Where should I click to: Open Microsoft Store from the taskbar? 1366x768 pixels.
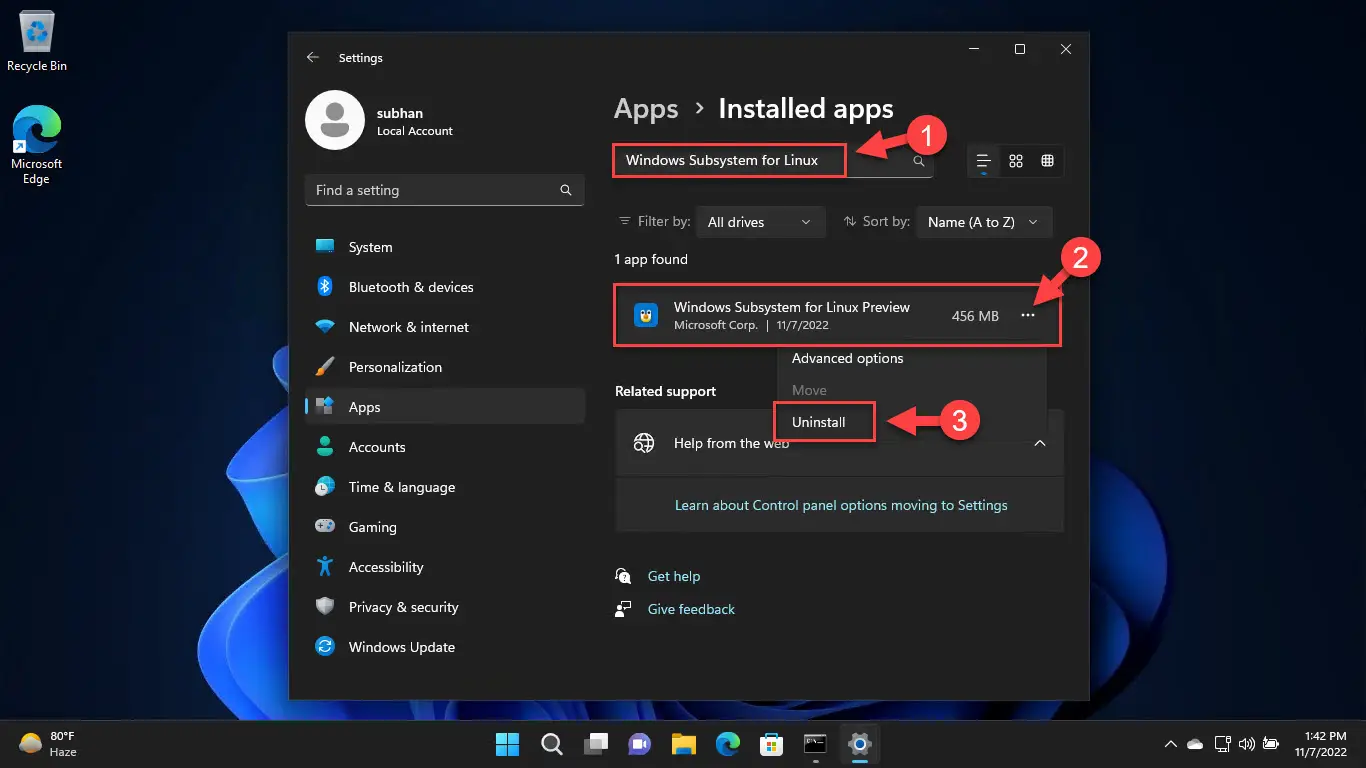tap(771, 744)
